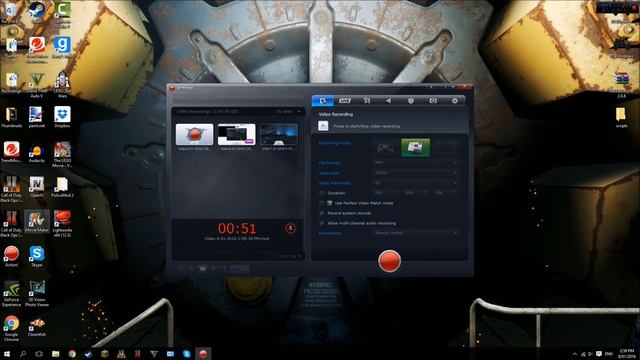Open Action! desktop shortcut
This screenshot has width=640, height=360.
point(11,256)
